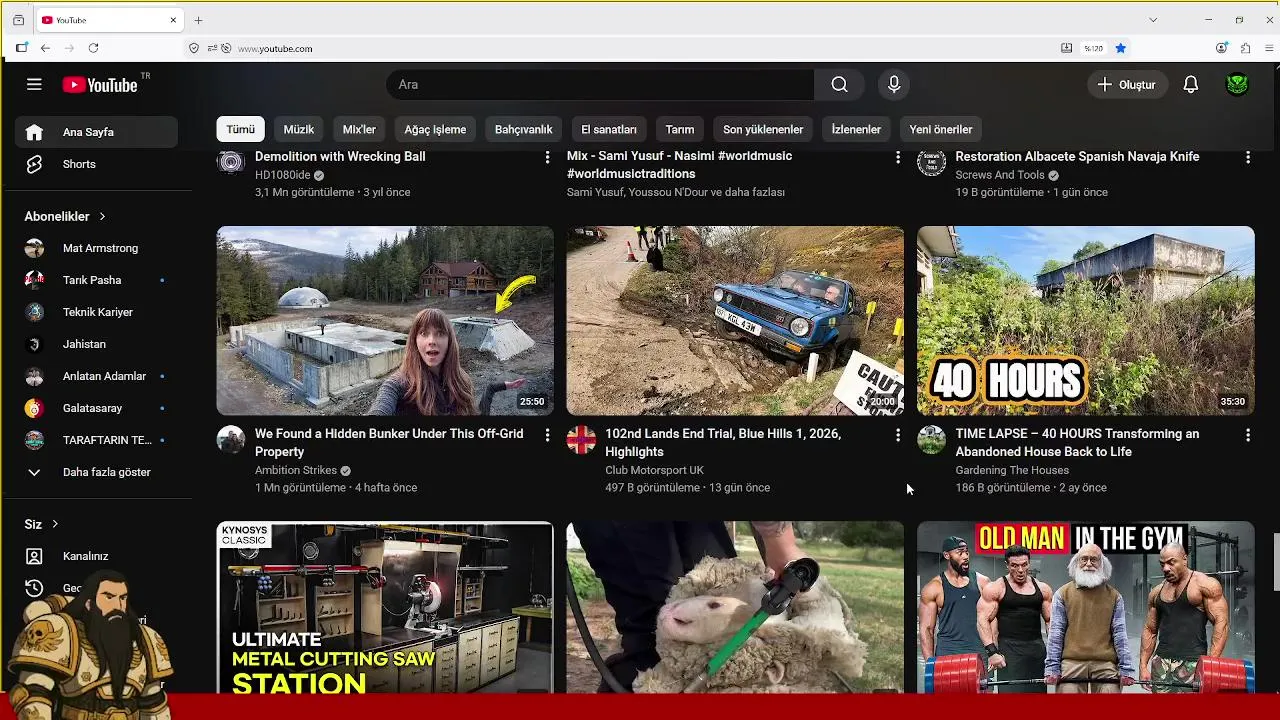Open options for Hidden Bunker video

[547, 435]
